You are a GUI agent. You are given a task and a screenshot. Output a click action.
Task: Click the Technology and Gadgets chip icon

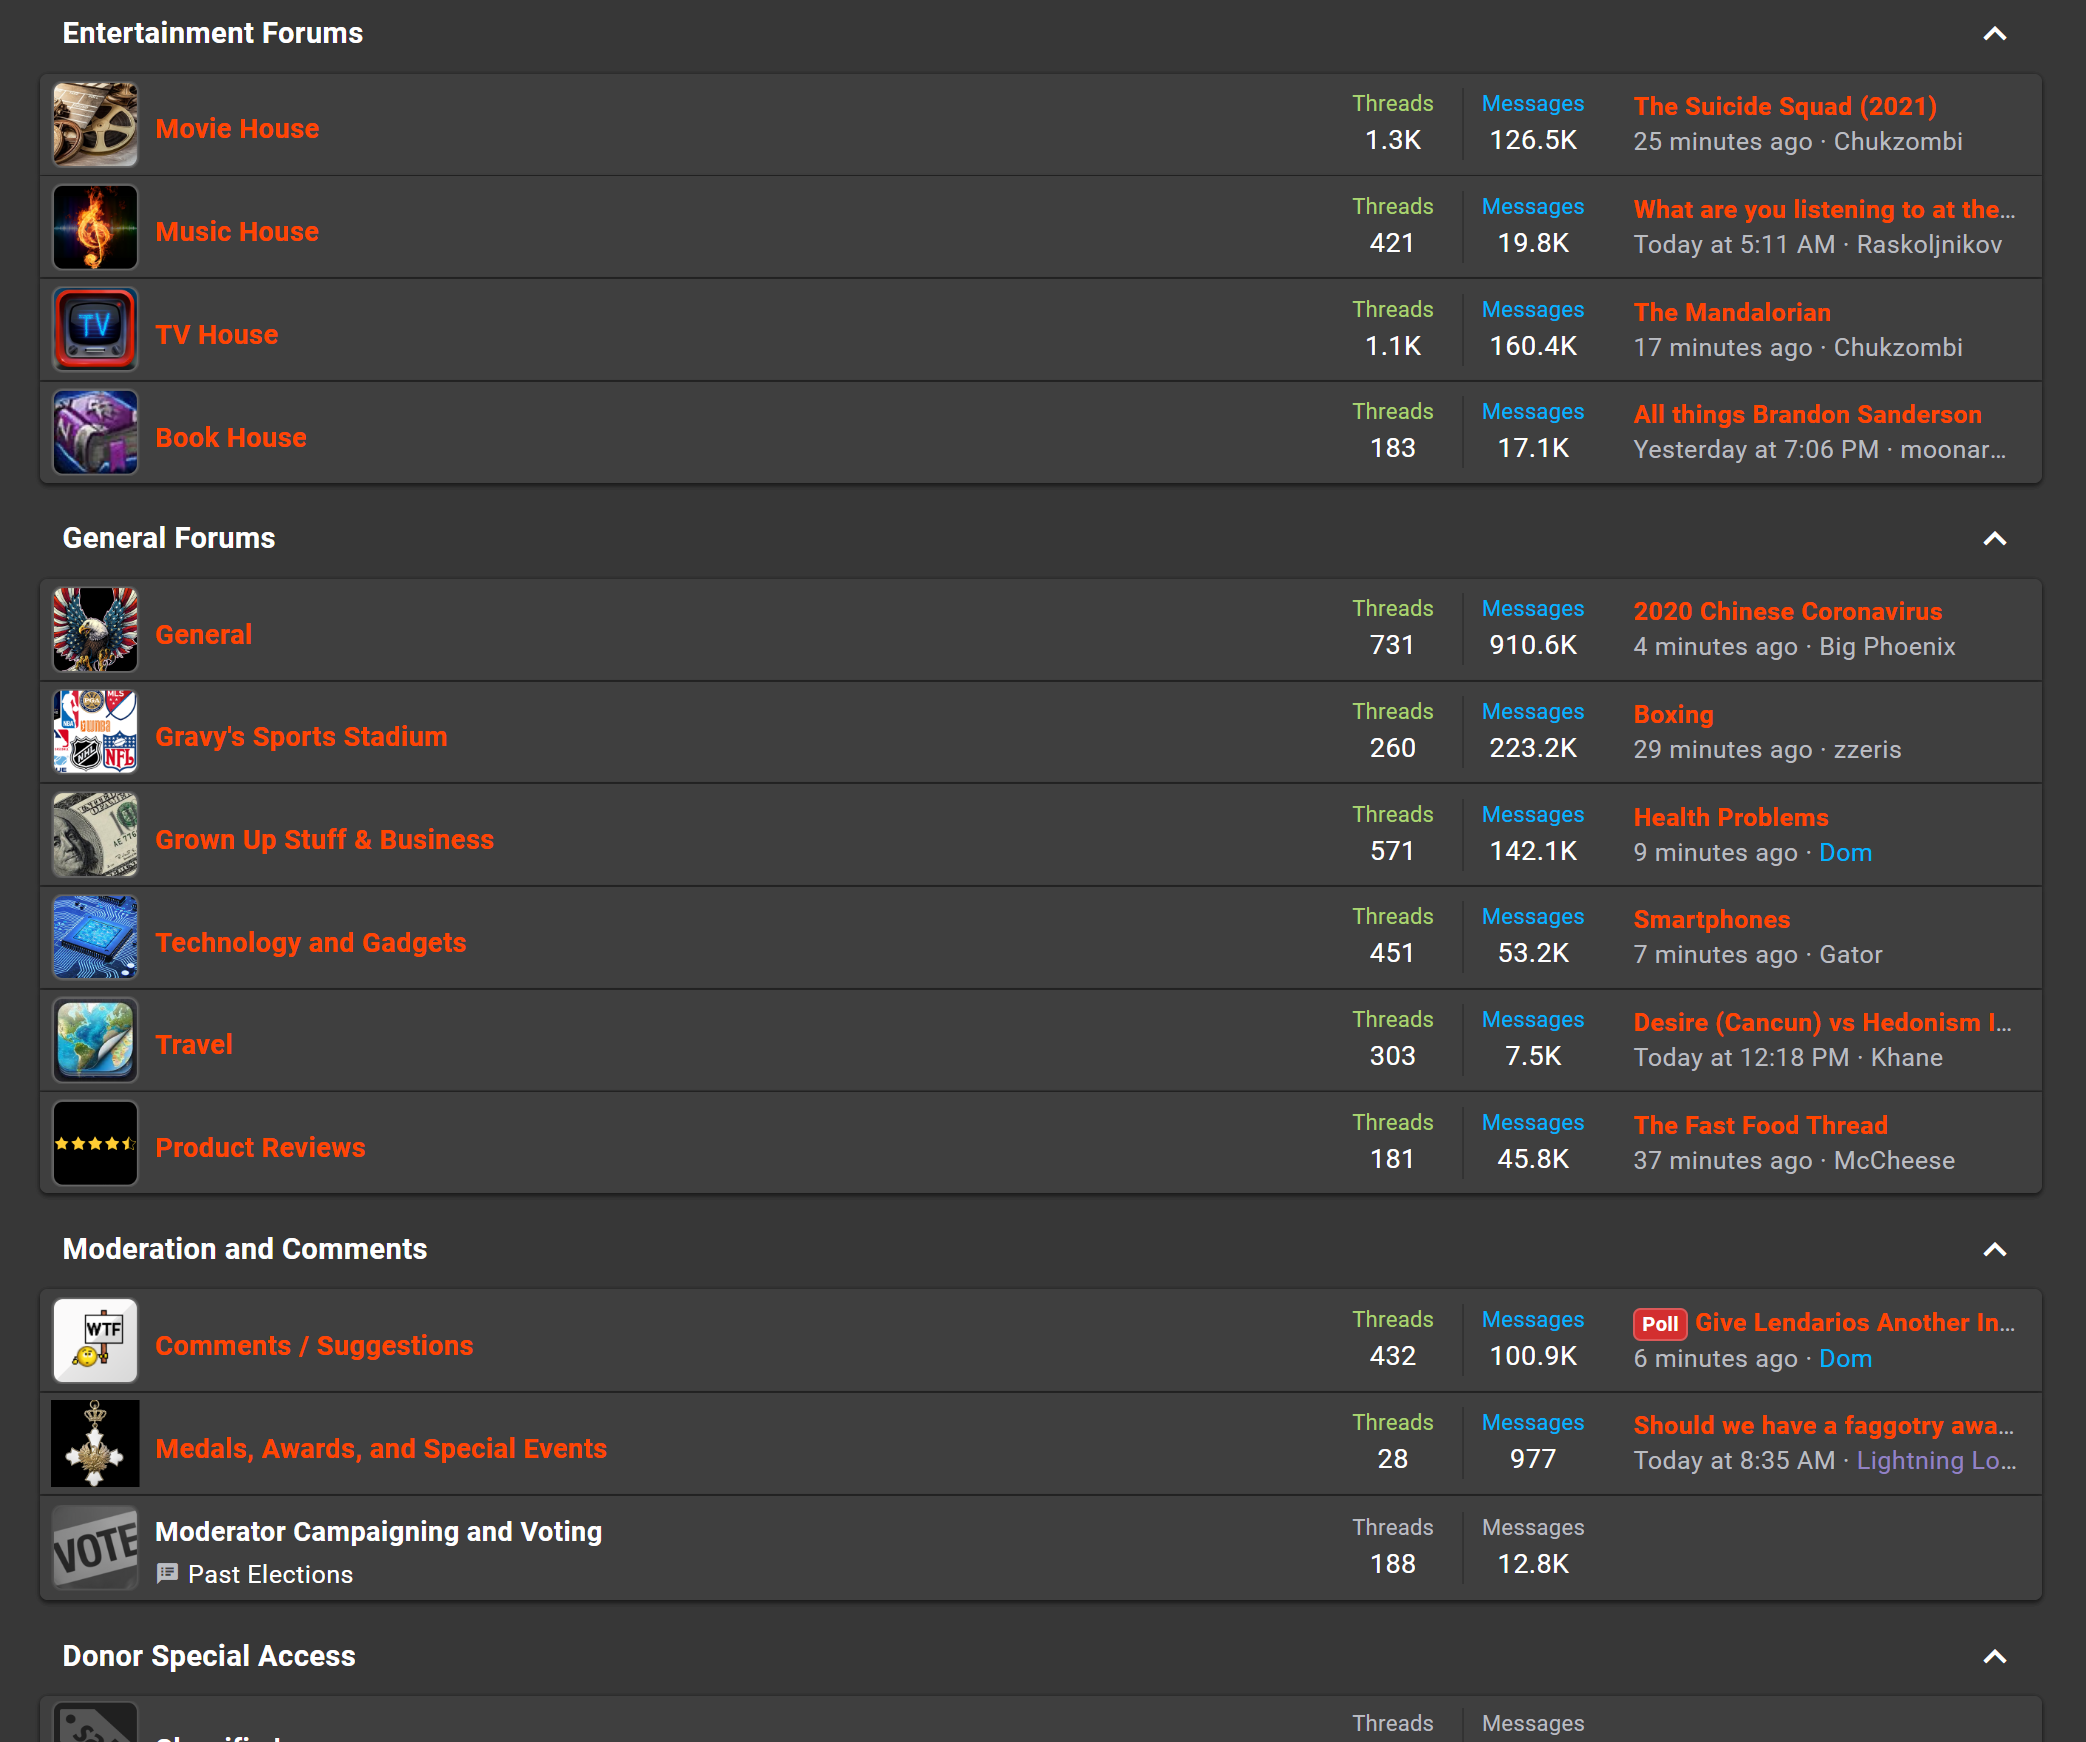click(95, 938)
